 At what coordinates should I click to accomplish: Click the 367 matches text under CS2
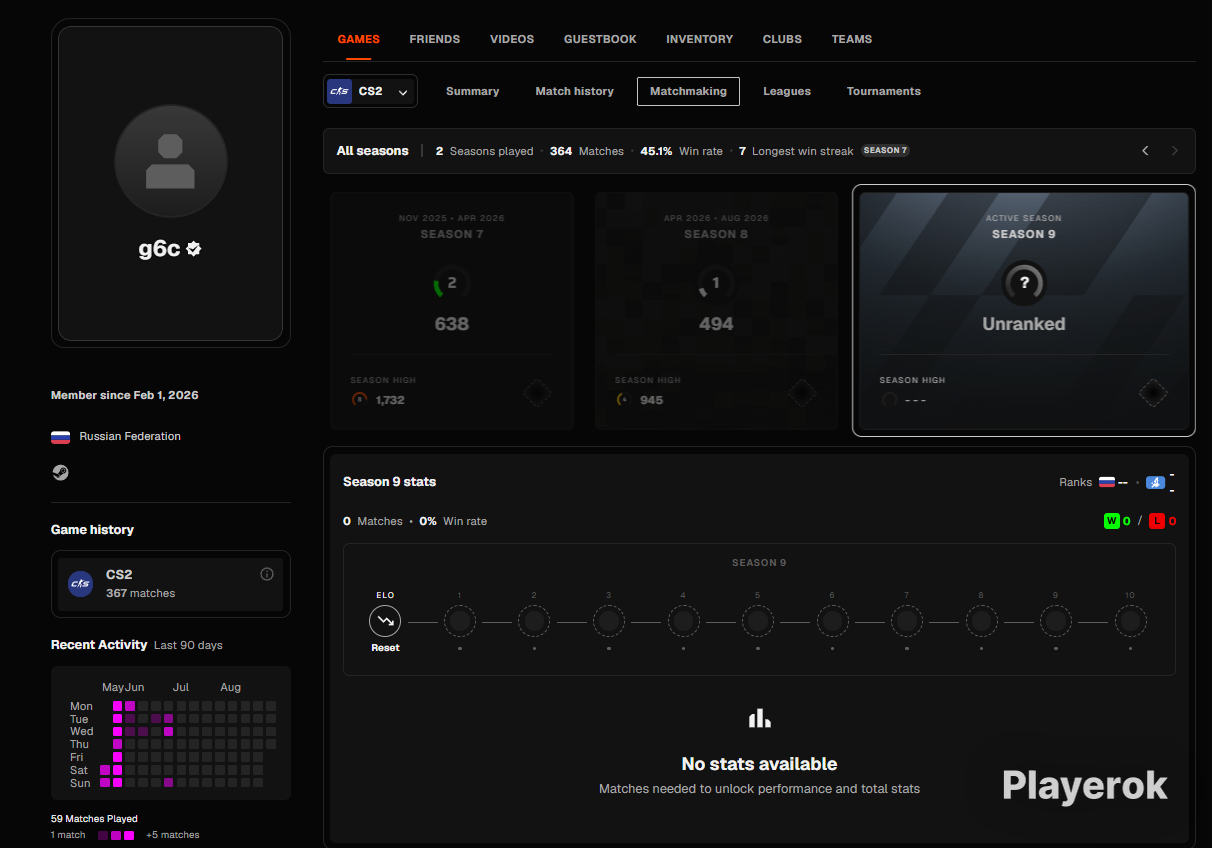pyautogui.click(x=140, y=593)
